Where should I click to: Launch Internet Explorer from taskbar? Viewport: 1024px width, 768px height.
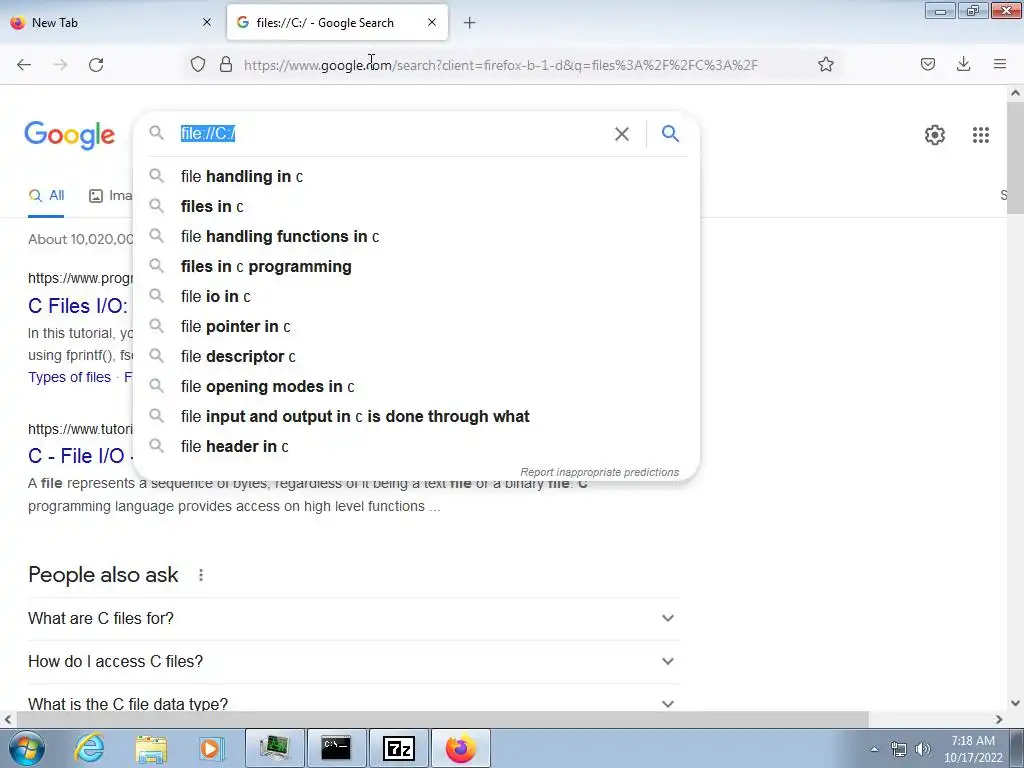click(x=89, y=748)
